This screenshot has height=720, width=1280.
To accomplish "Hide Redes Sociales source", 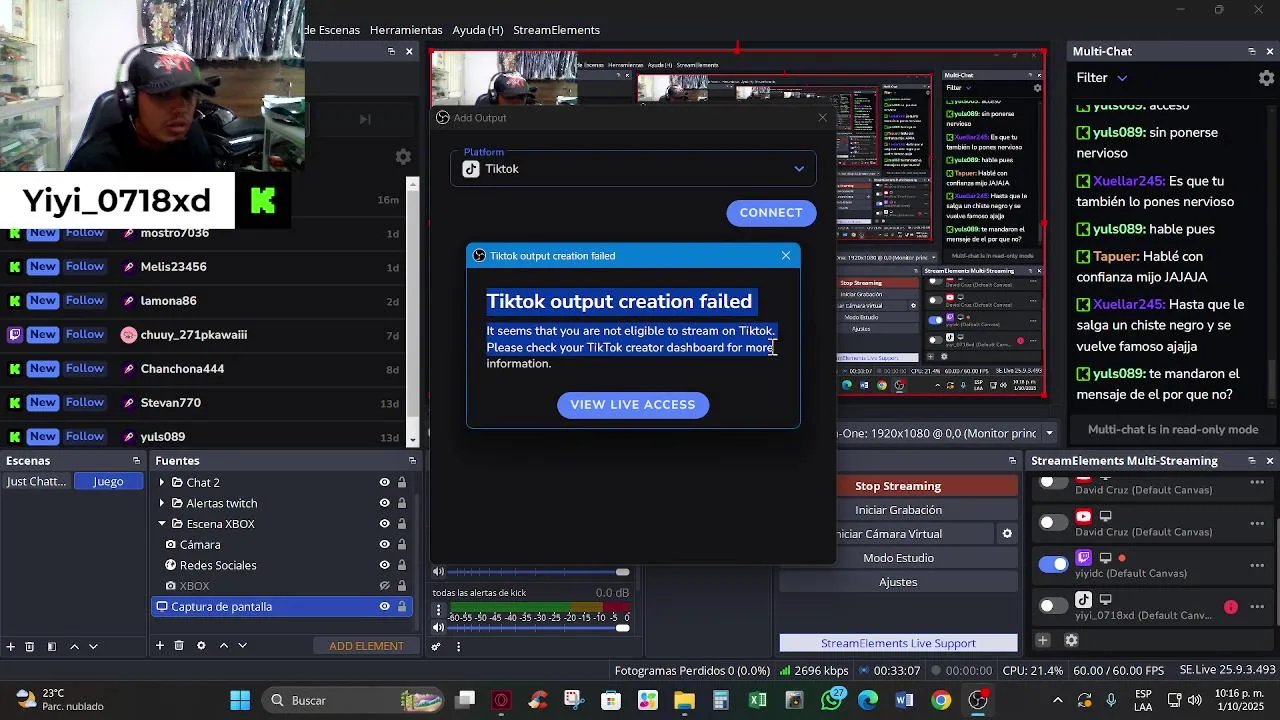I will pyautogui.click(x=384, y=565).
